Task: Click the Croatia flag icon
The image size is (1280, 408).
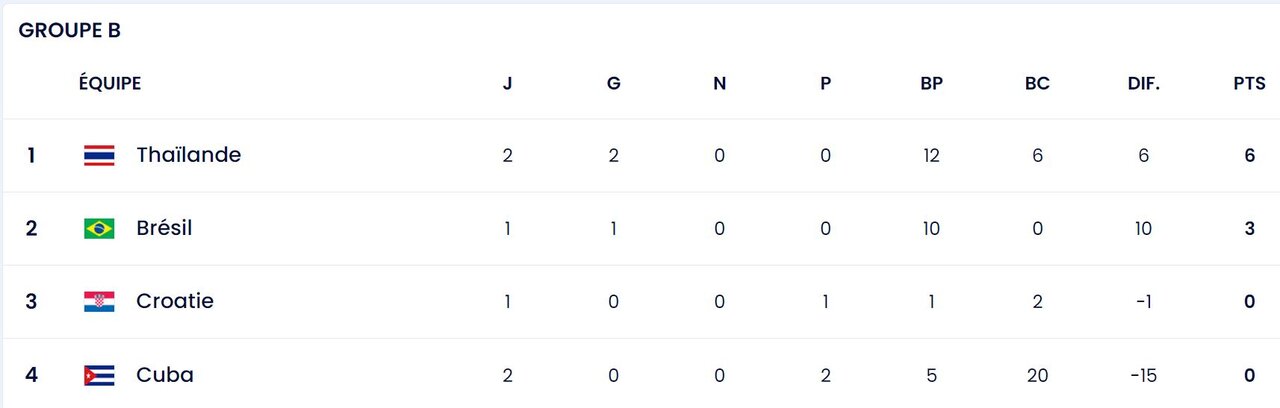Action: coord(99,301)
